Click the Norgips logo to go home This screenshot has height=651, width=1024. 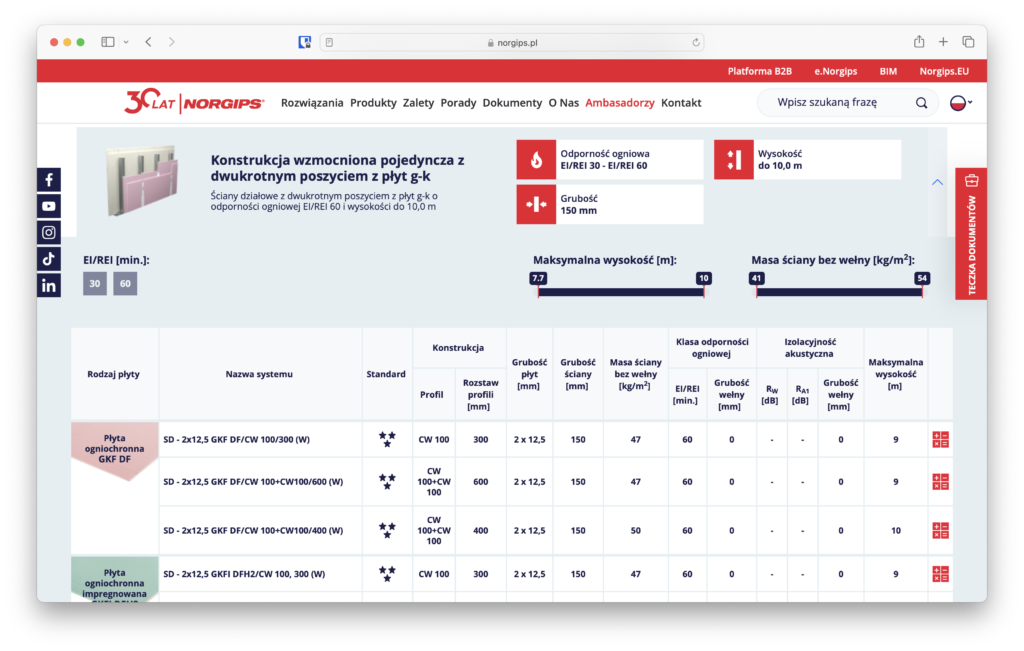coord(194,102)
